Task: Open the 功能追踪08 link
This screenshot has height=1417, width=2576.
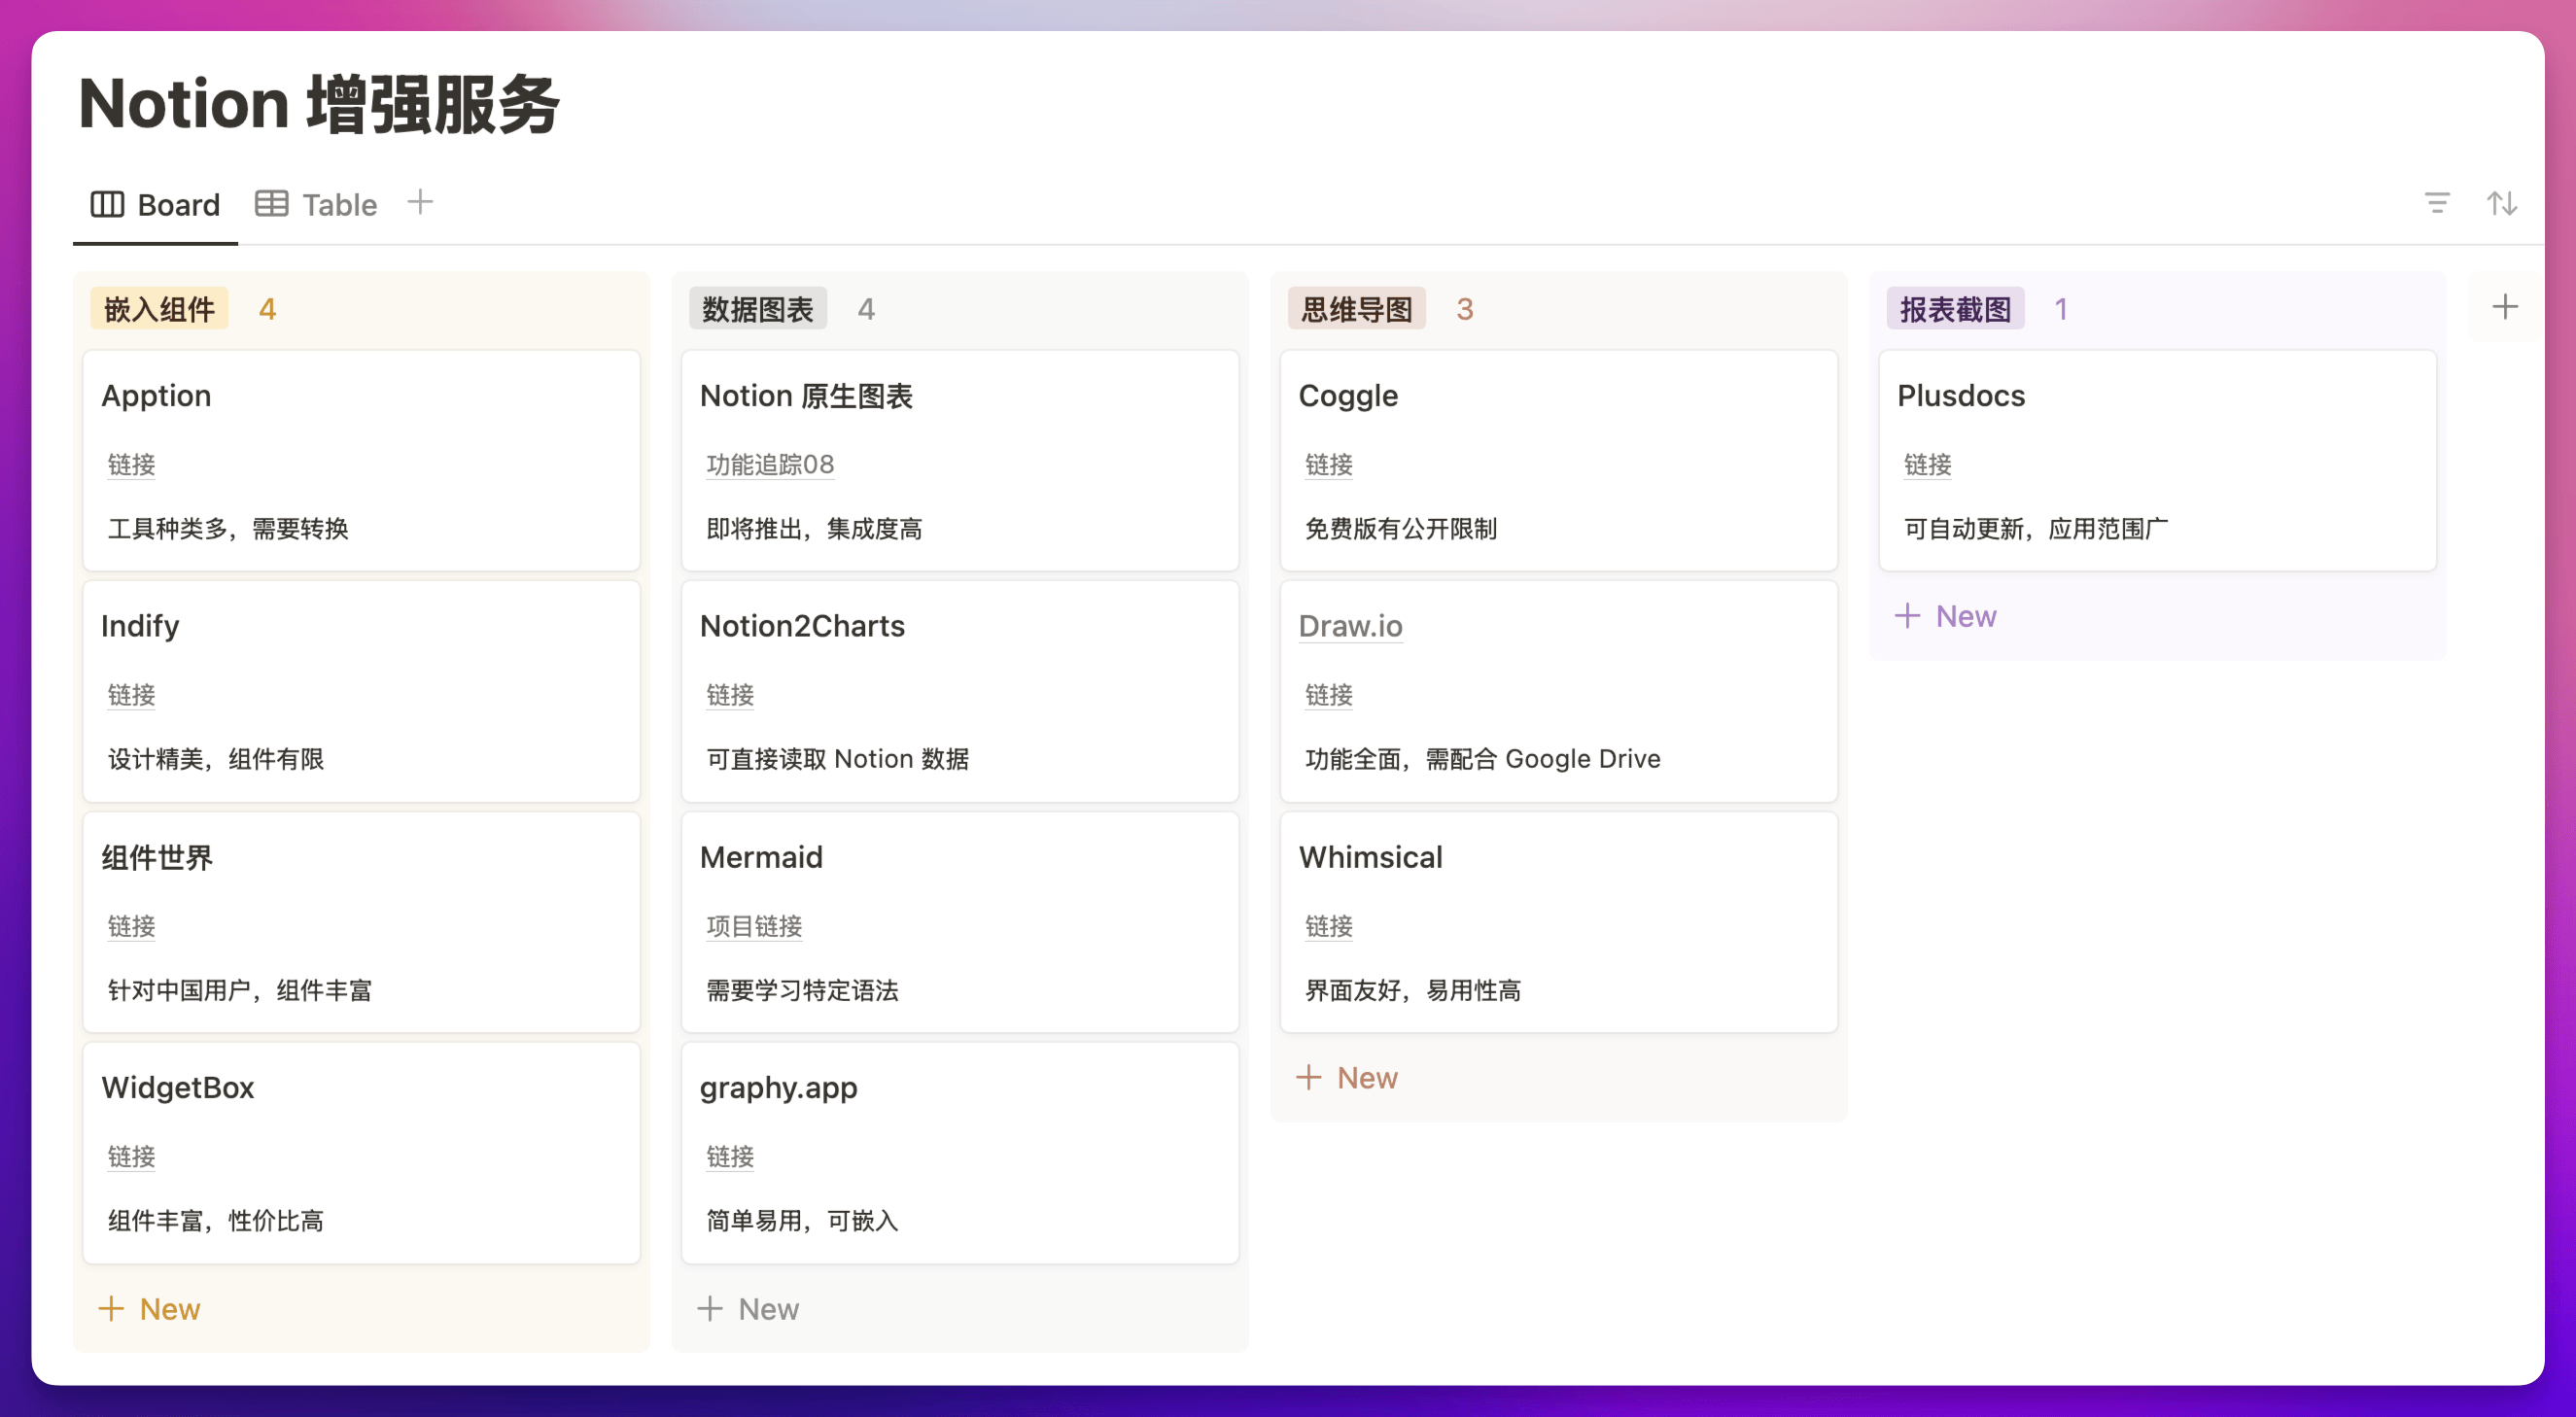Action: pyautogui.click(x=770, y=465)
